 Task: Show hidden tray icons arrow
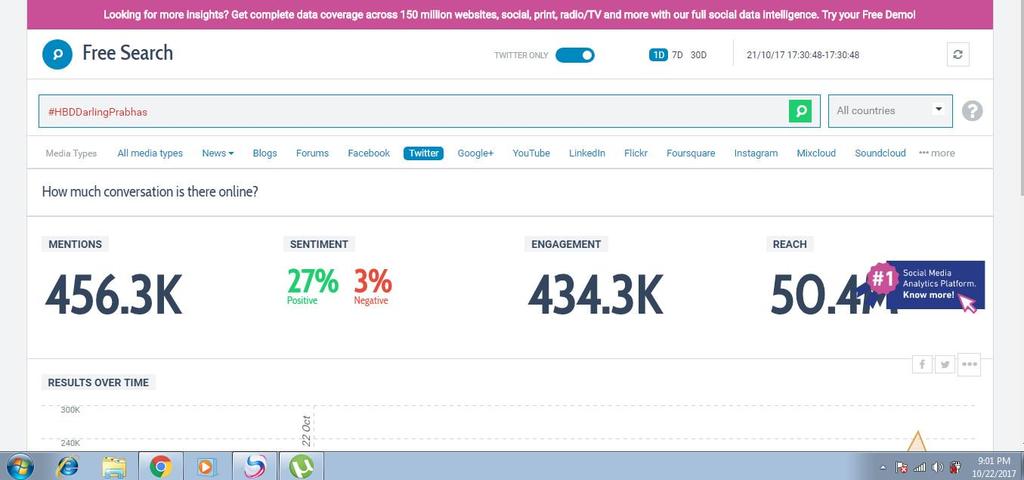pyautogui.click(x=884, y=467)
